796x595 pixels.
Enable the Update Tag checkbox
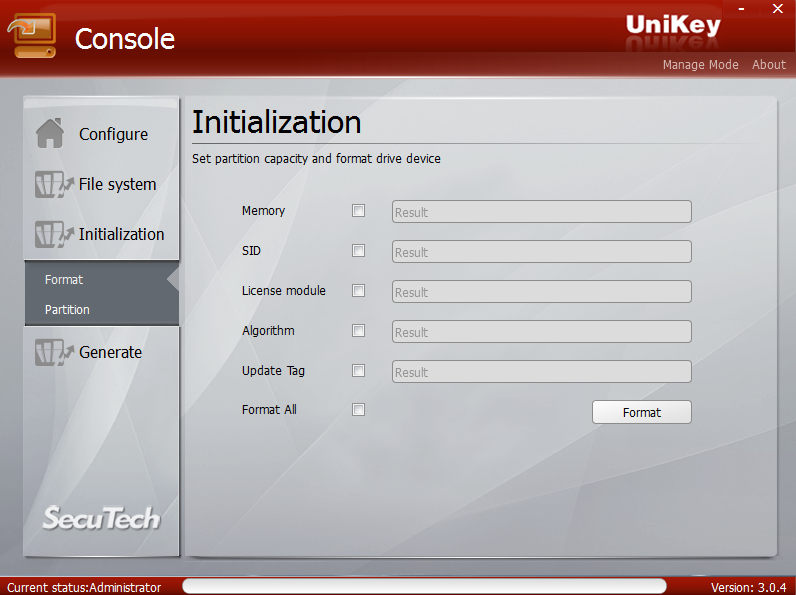[x=358, y=371]
